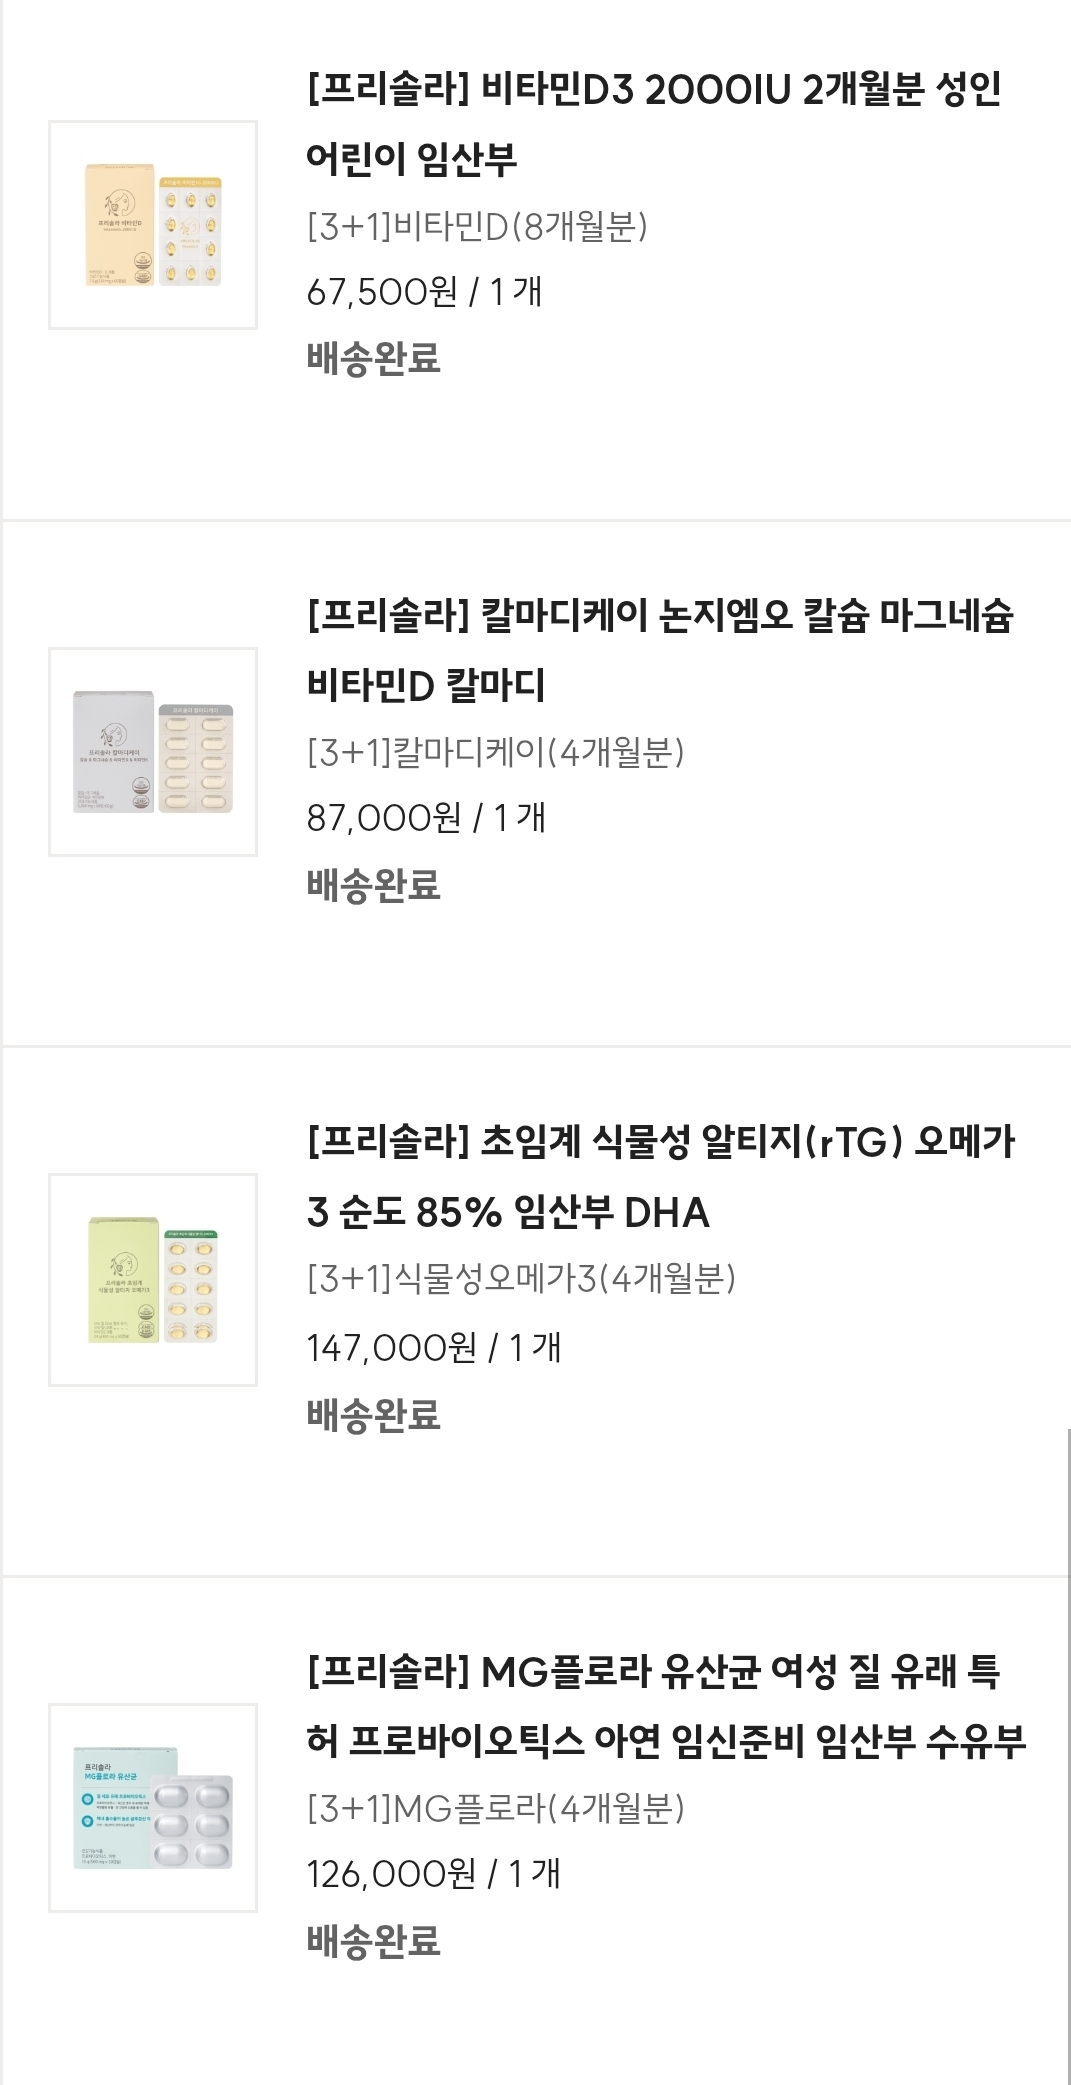Click the 67,500원 / 1개 price line
This screenshot has height=2085, width=1071.
click(x=424, y=292)
